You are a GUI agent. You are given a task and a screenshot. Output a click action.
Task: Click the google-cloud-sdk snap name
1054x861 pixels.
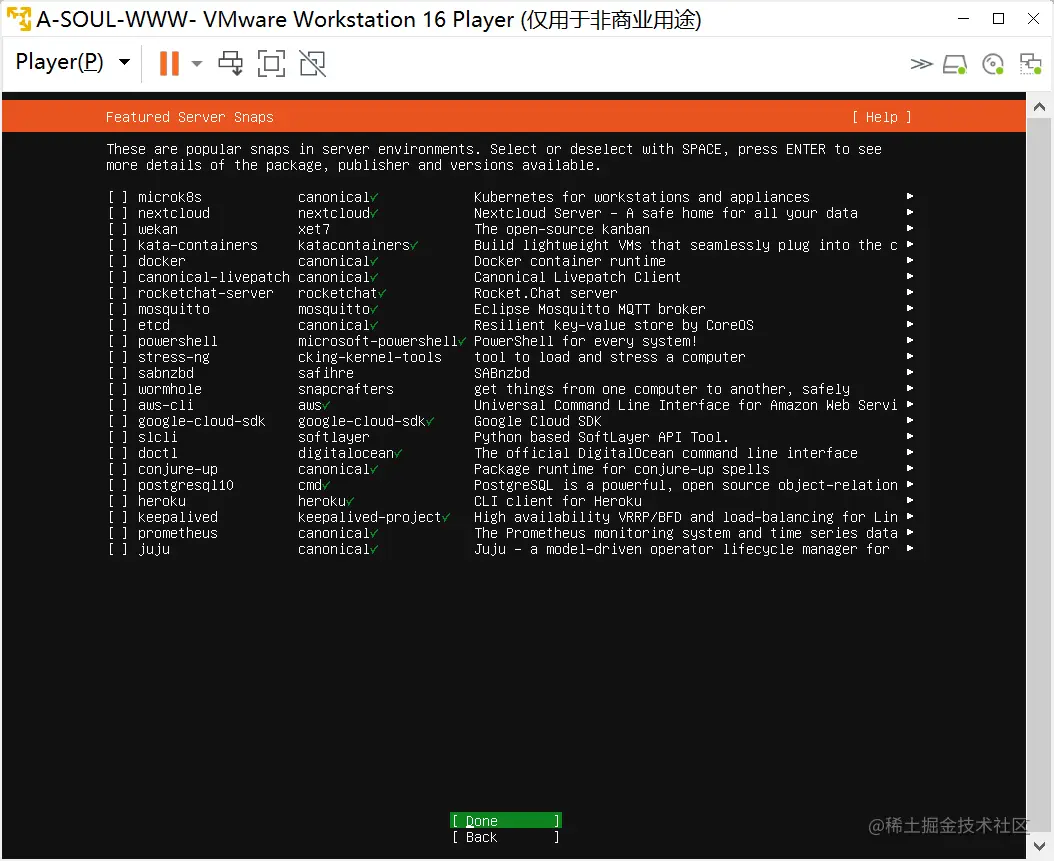pyautogui.click(x=201, y=421)
